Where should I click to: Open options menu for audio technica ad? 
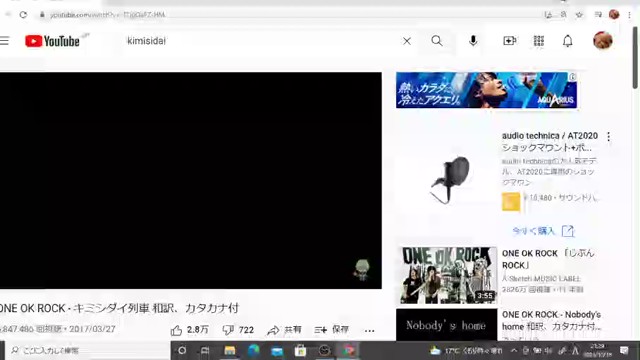pos(609,137)
